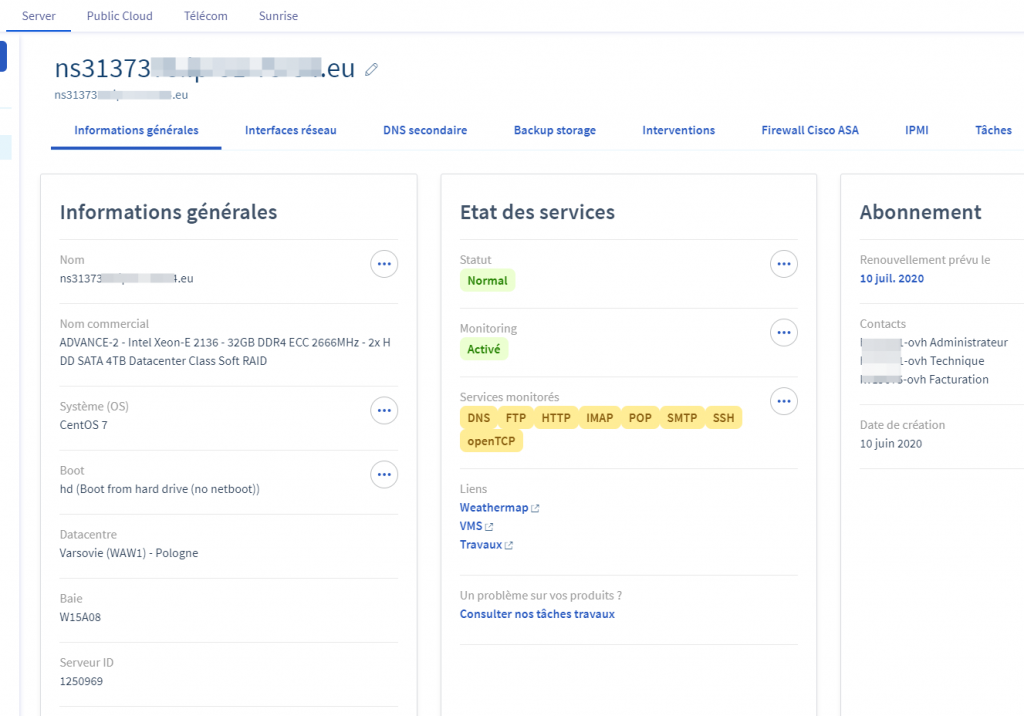Open Public Cloud in the top navigation
This screenshot has height=716, width=1024.
click(x=119, y=16)
